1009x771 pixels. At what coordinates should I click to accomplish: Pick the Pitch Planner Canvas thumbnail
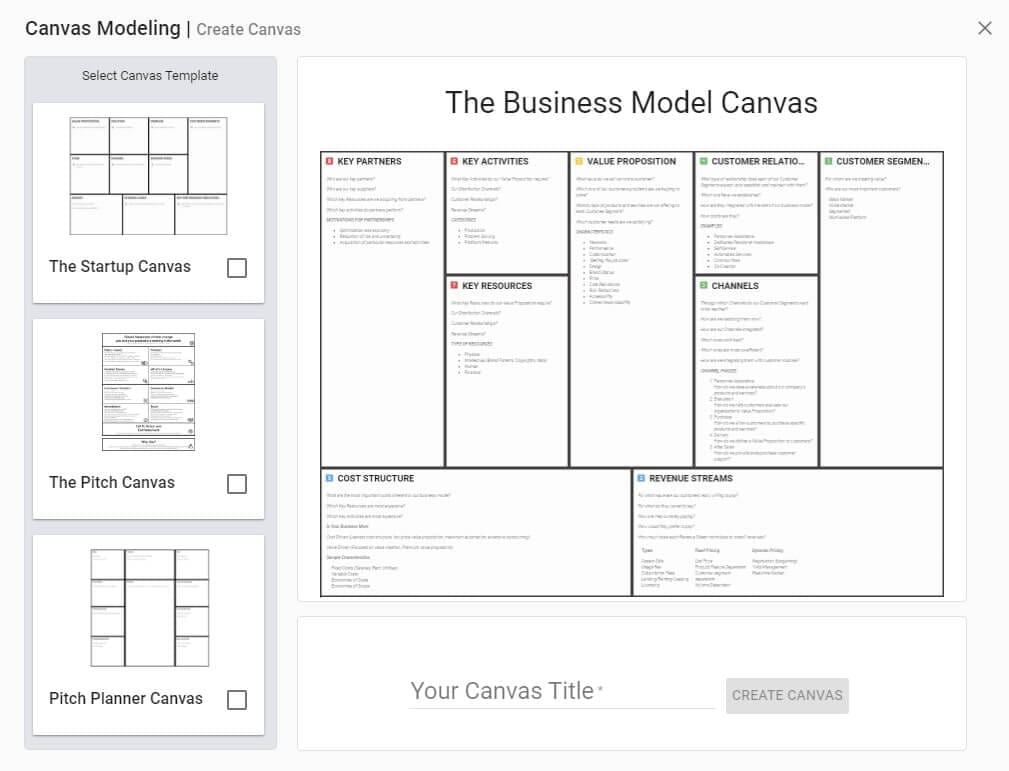(149, 608)
